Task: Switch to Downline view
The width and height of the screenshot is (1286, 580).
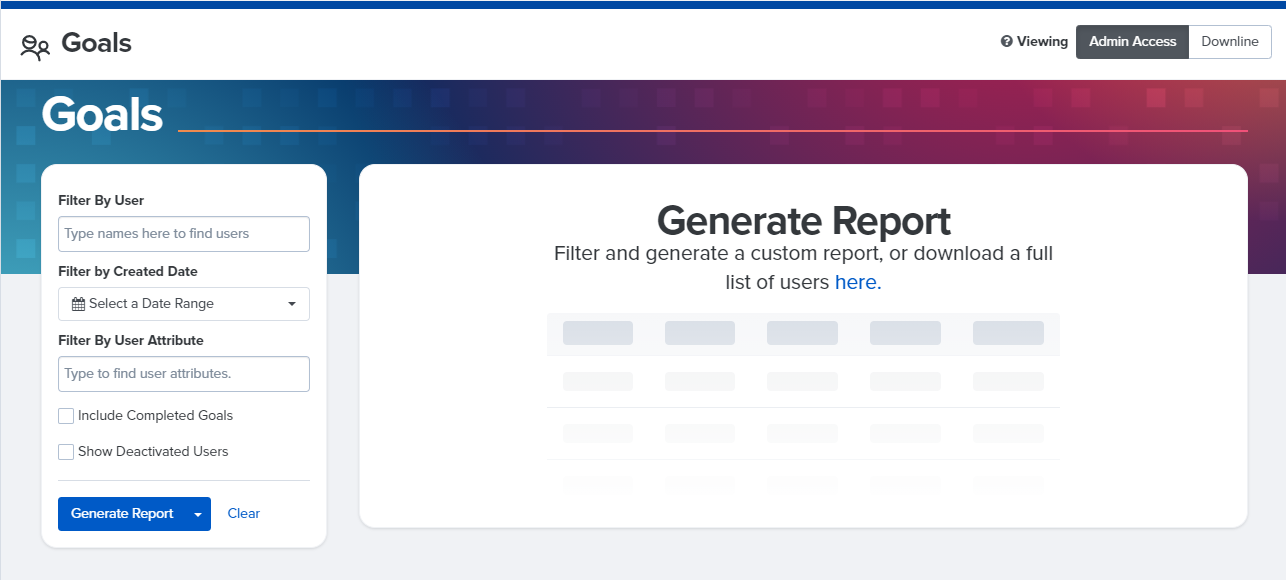Action: click(x=1230, y=42)
